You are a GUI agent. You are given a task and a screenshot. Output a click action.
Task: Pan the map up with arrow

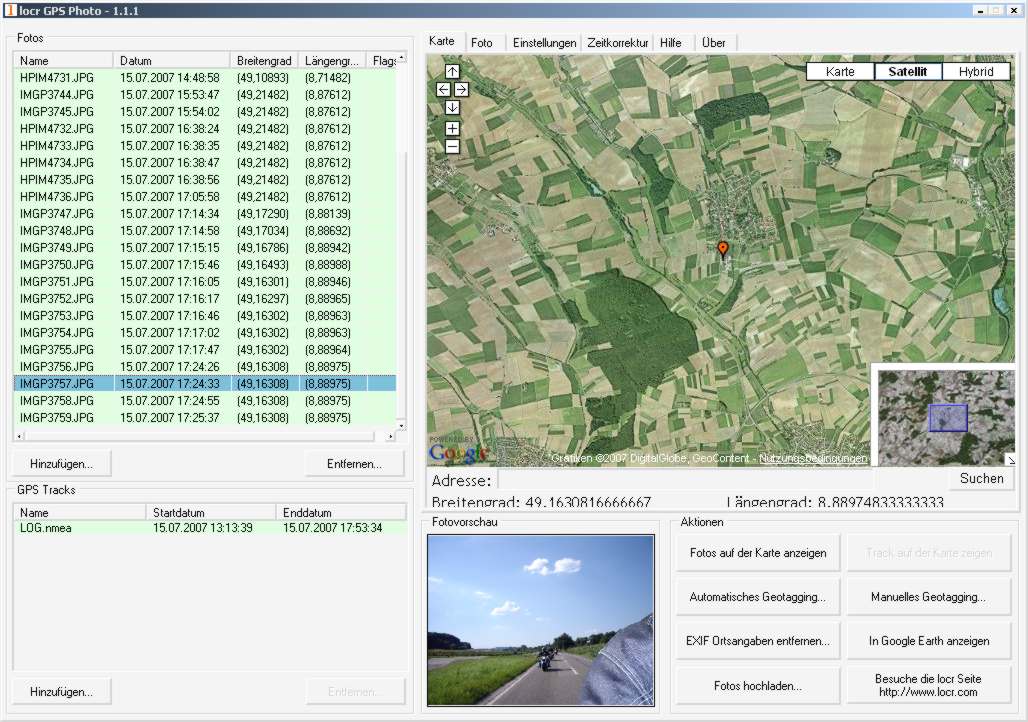452,72
